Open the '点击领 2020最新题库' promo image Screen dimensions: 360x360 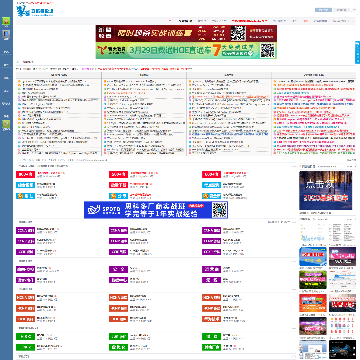click(x=325, y=190)
